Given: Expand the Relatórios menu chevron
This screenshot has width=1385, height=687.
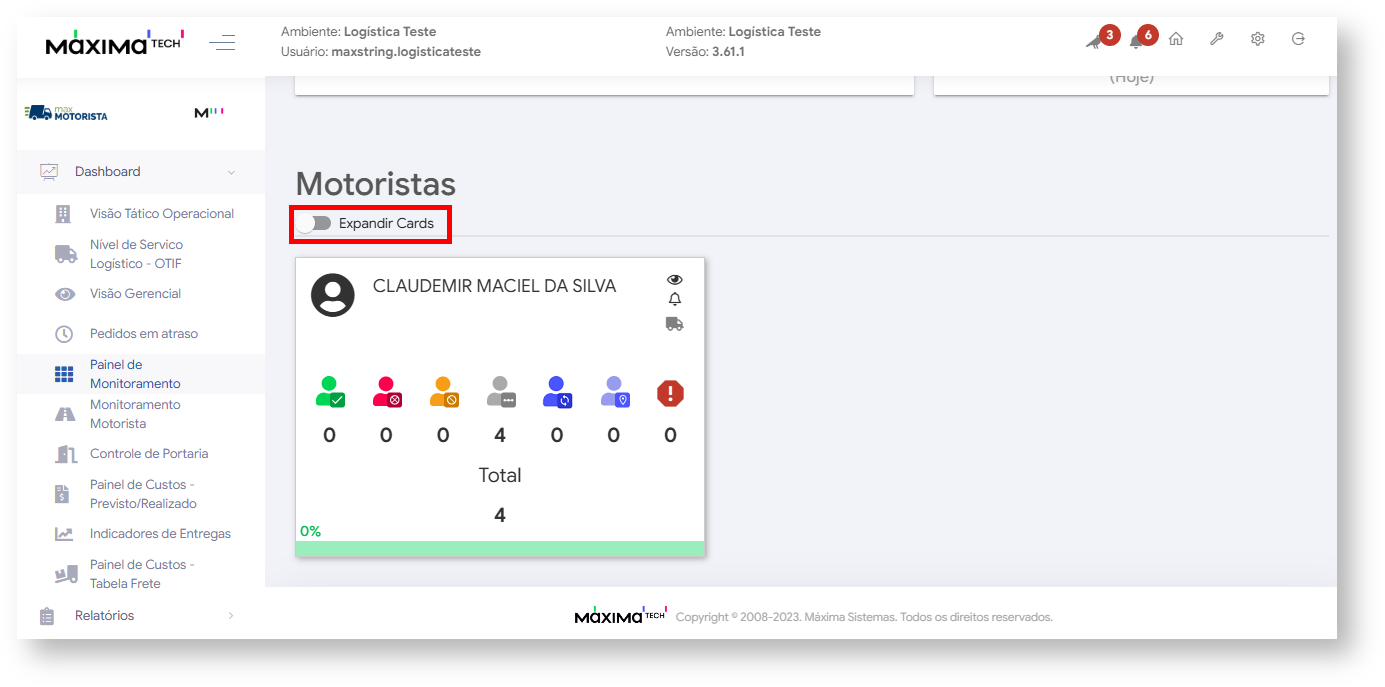Looking at the screenshot, I should 231,616.
